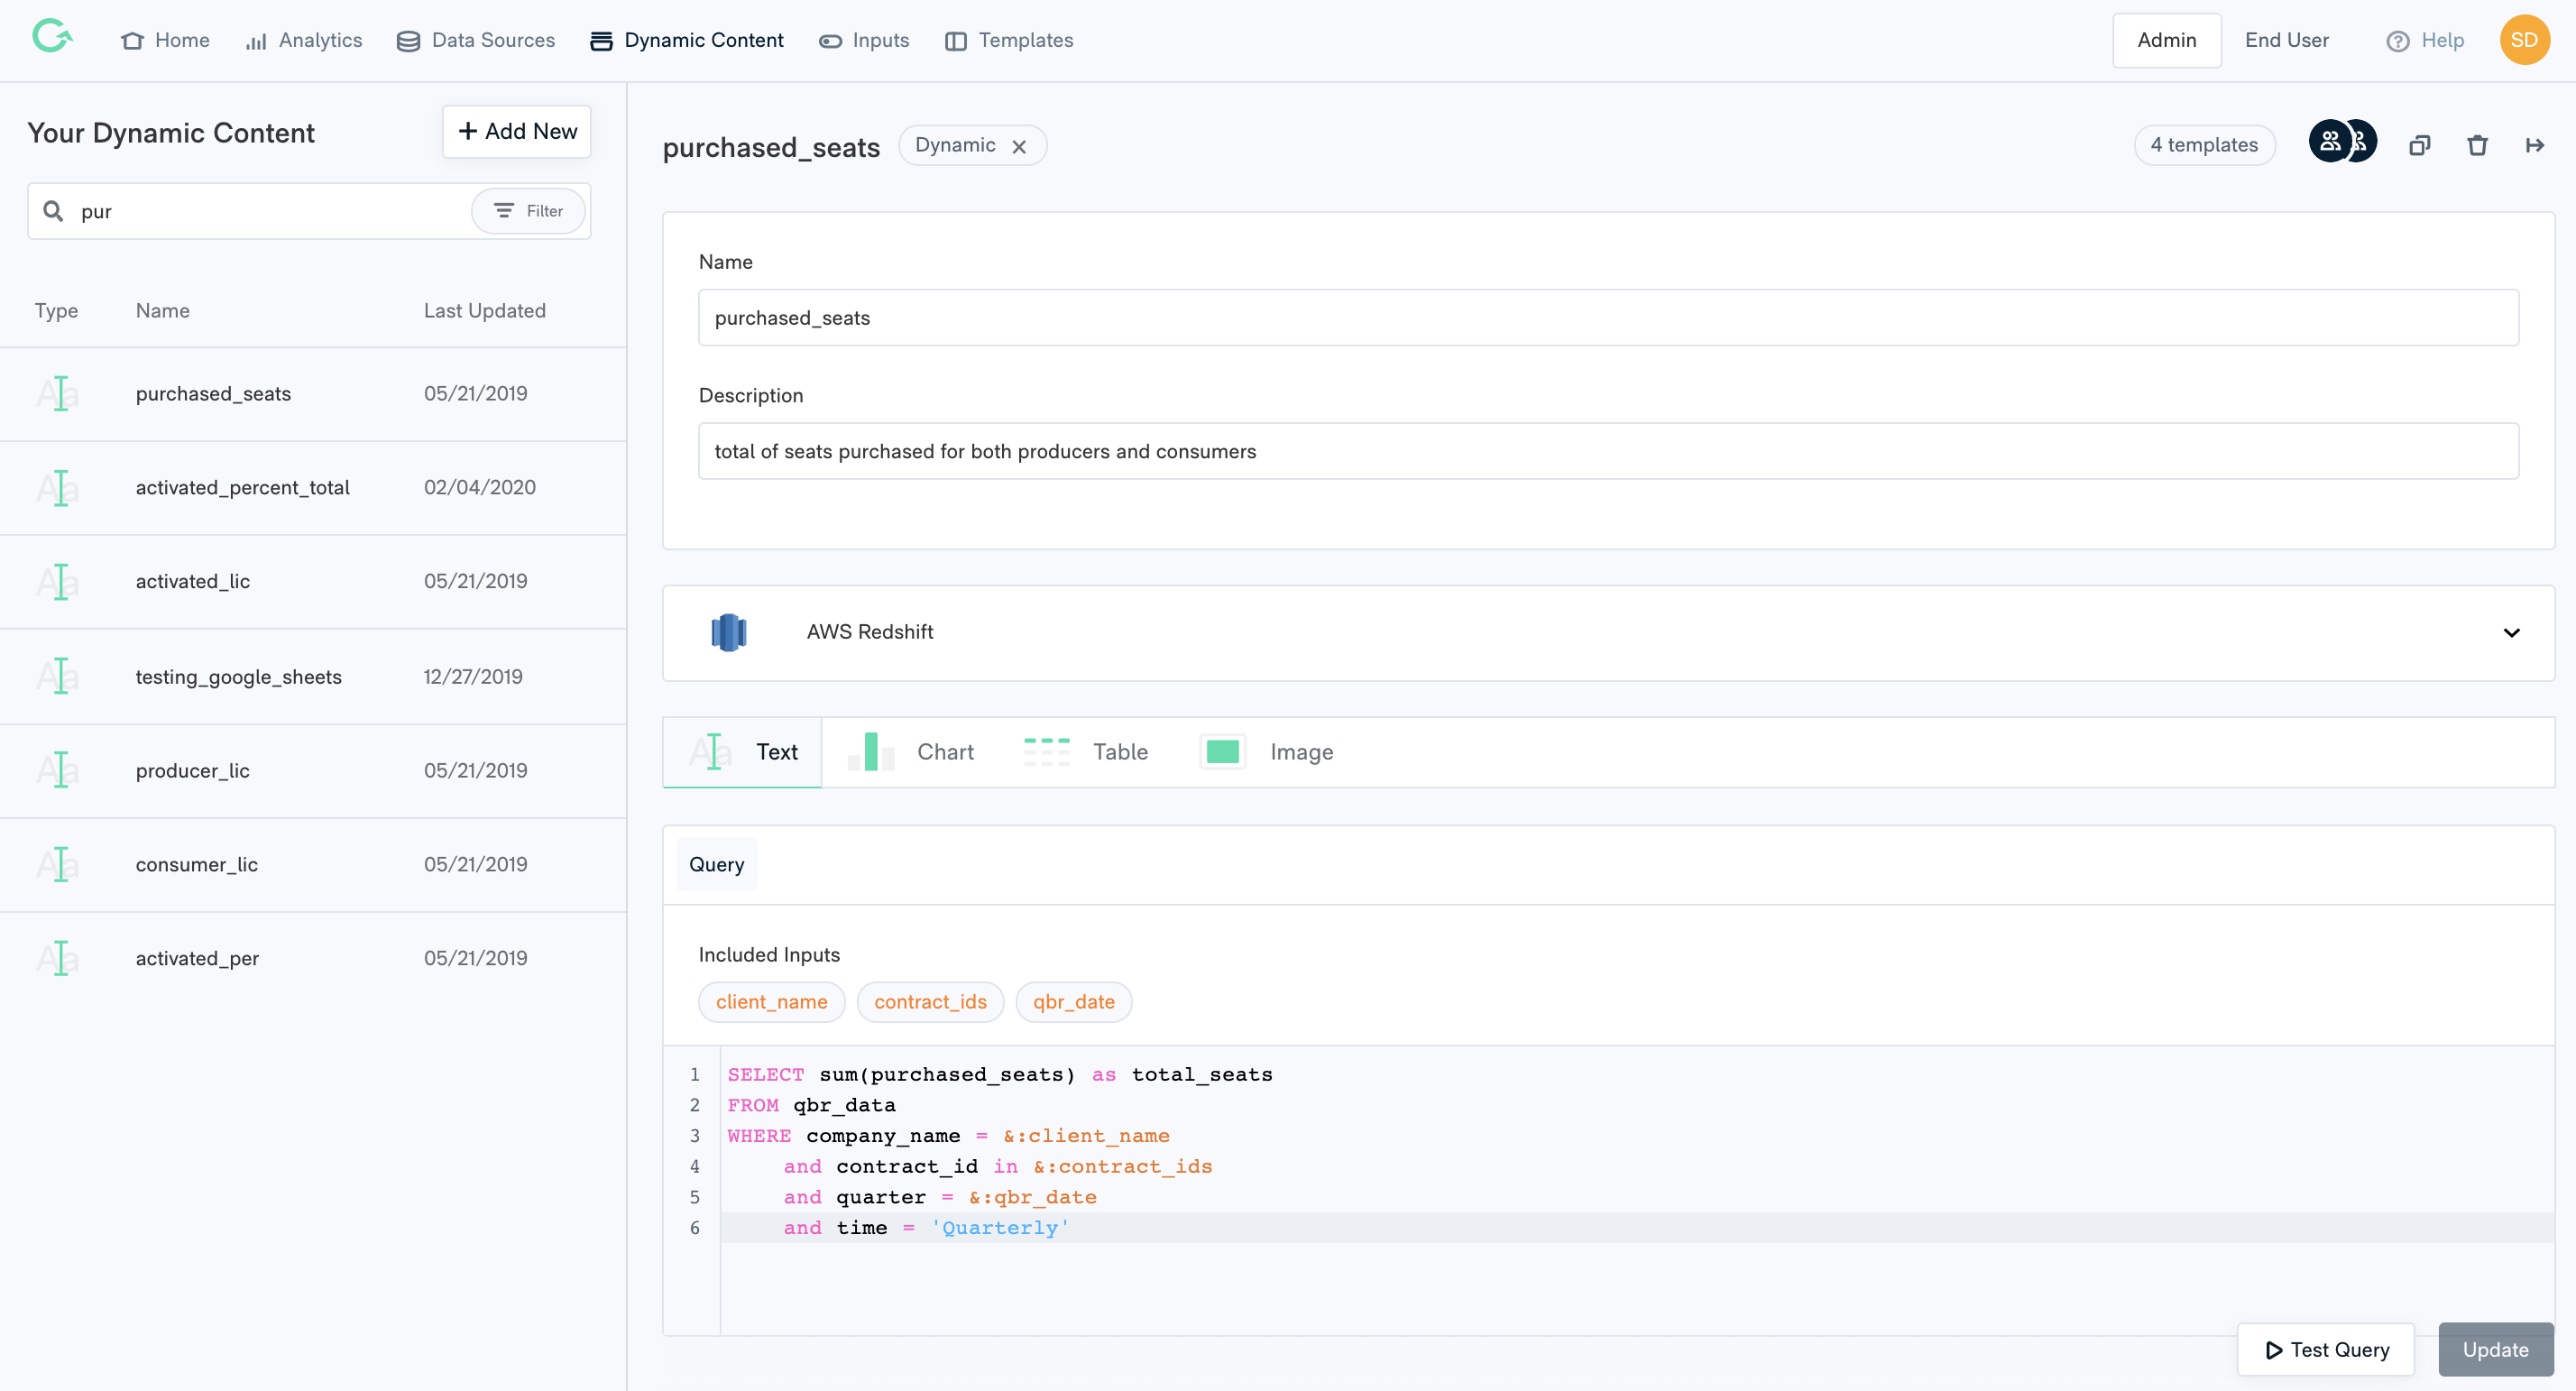Open the Filter options dropdown
Viewport: 2576px width, 1391px height.
[528, 211]
